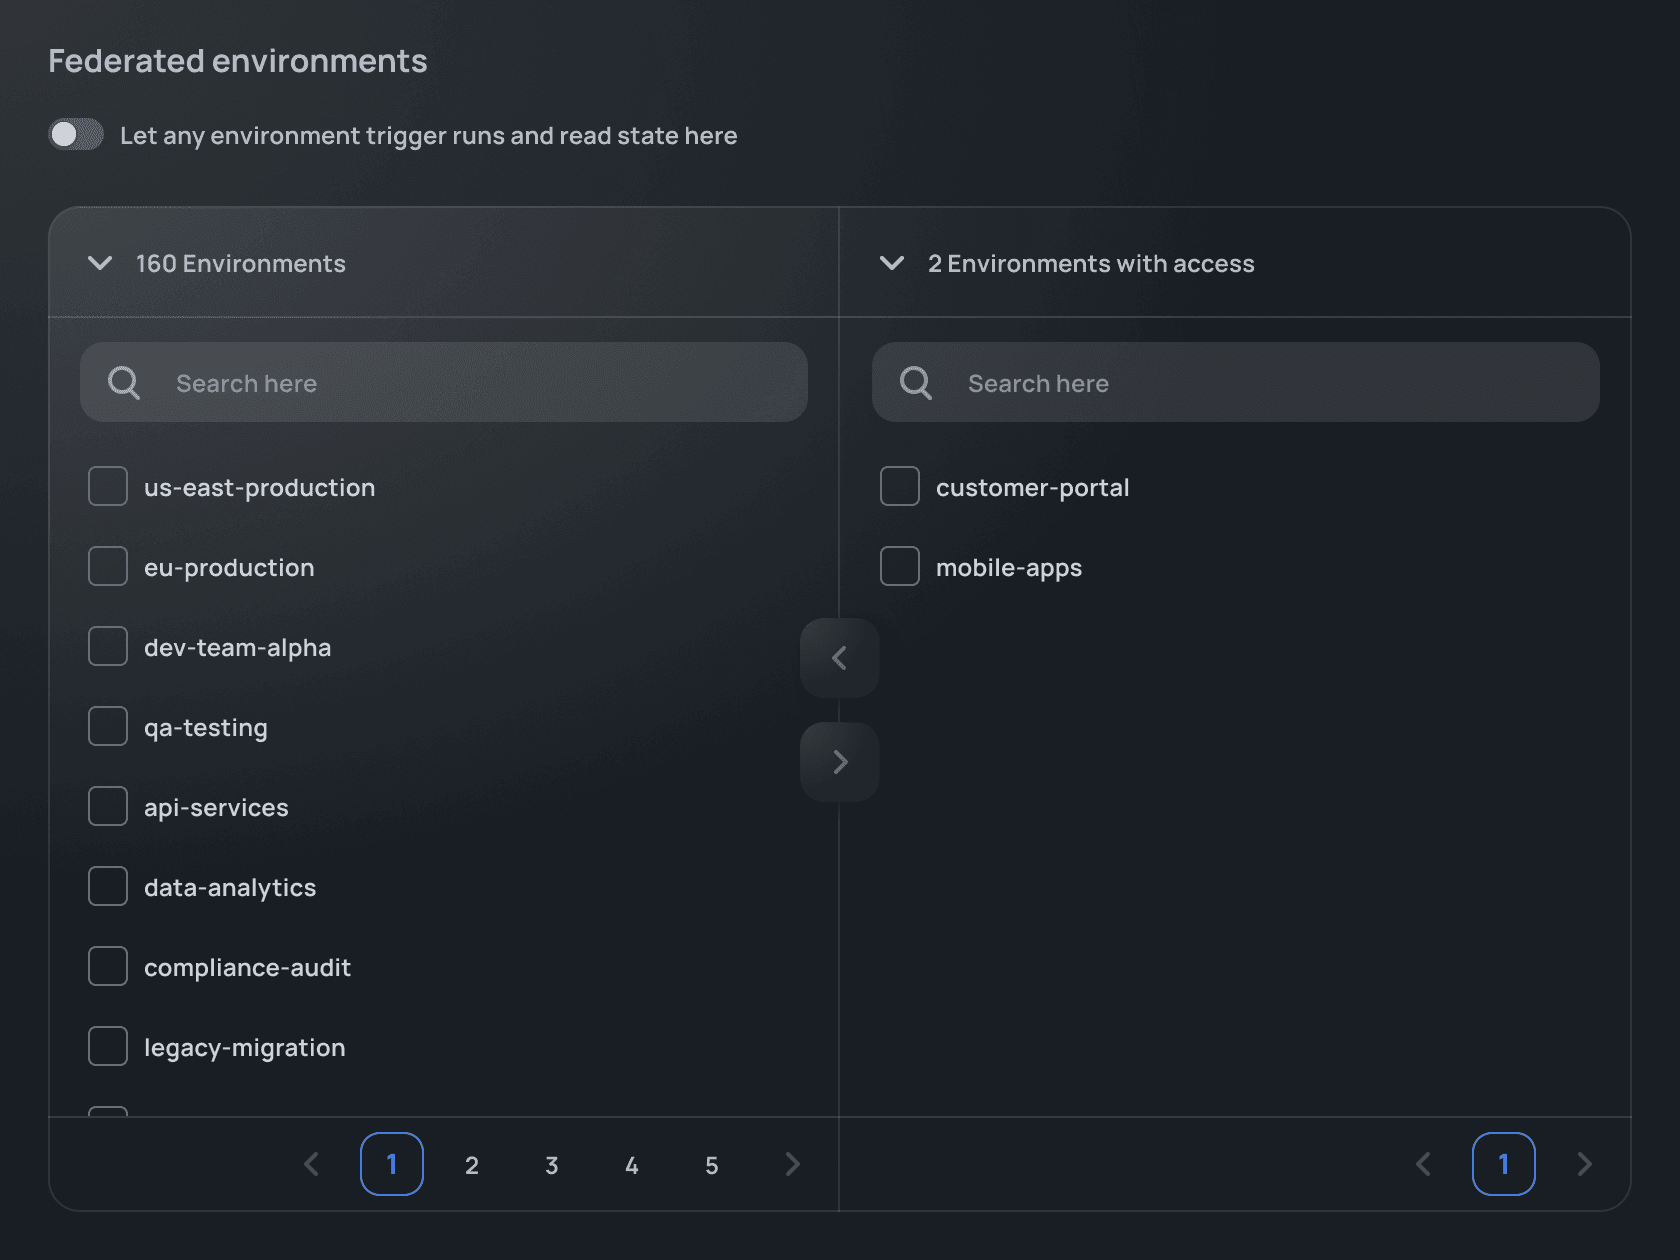This screenshot has width=1680, height=1260.
Task: Check the qa-testing checkbox
Action: pyautogui.click(x=107, y=726)
